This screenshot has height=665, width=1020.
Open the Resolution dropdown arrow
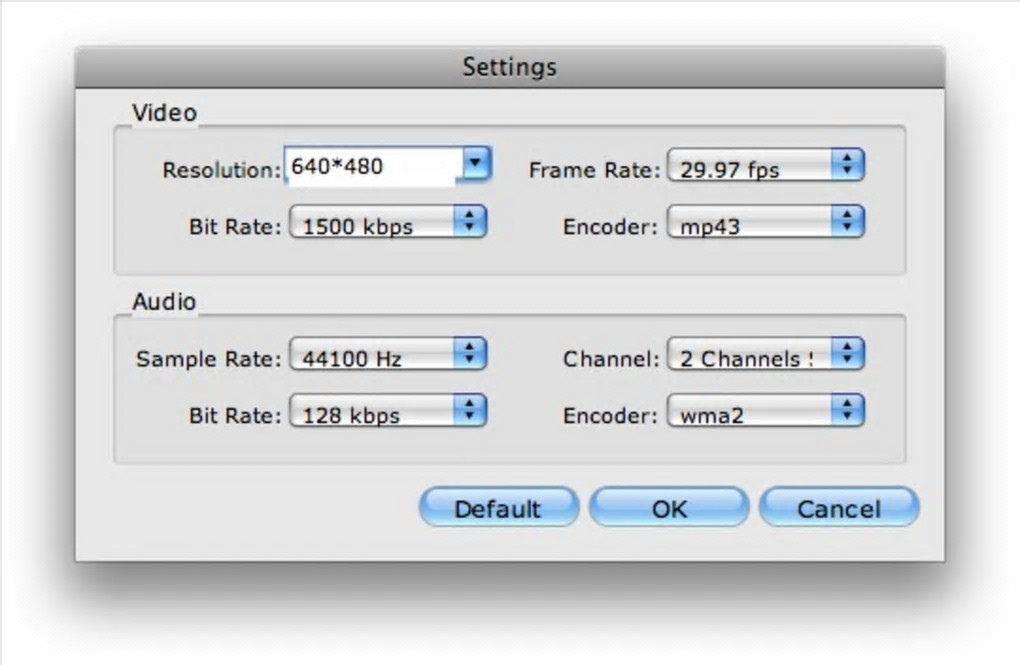pyautogui.click(x=477, y=165)
